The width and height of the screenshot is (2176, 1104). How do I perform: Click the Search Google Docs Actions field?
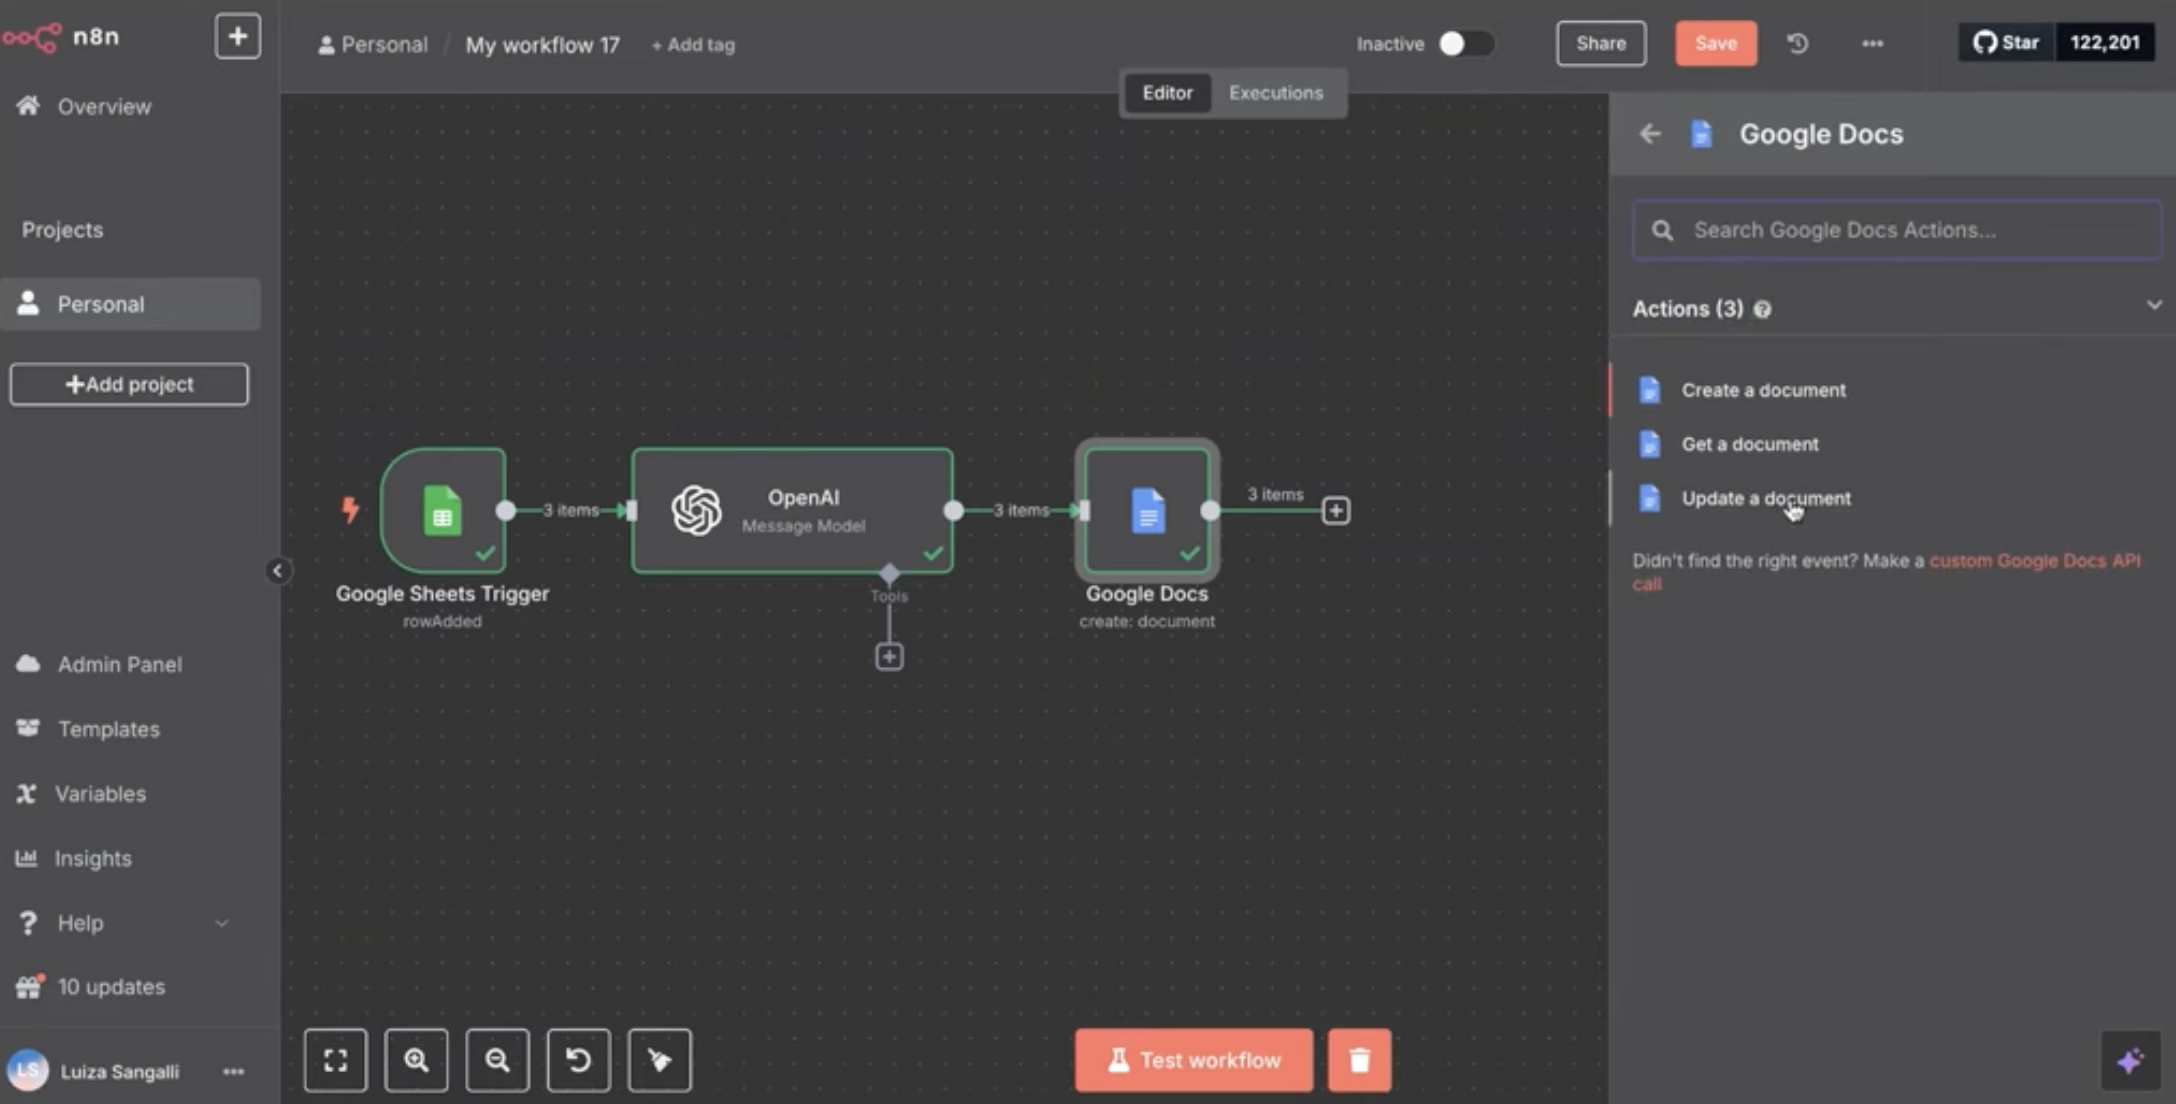coord(1896,230)
